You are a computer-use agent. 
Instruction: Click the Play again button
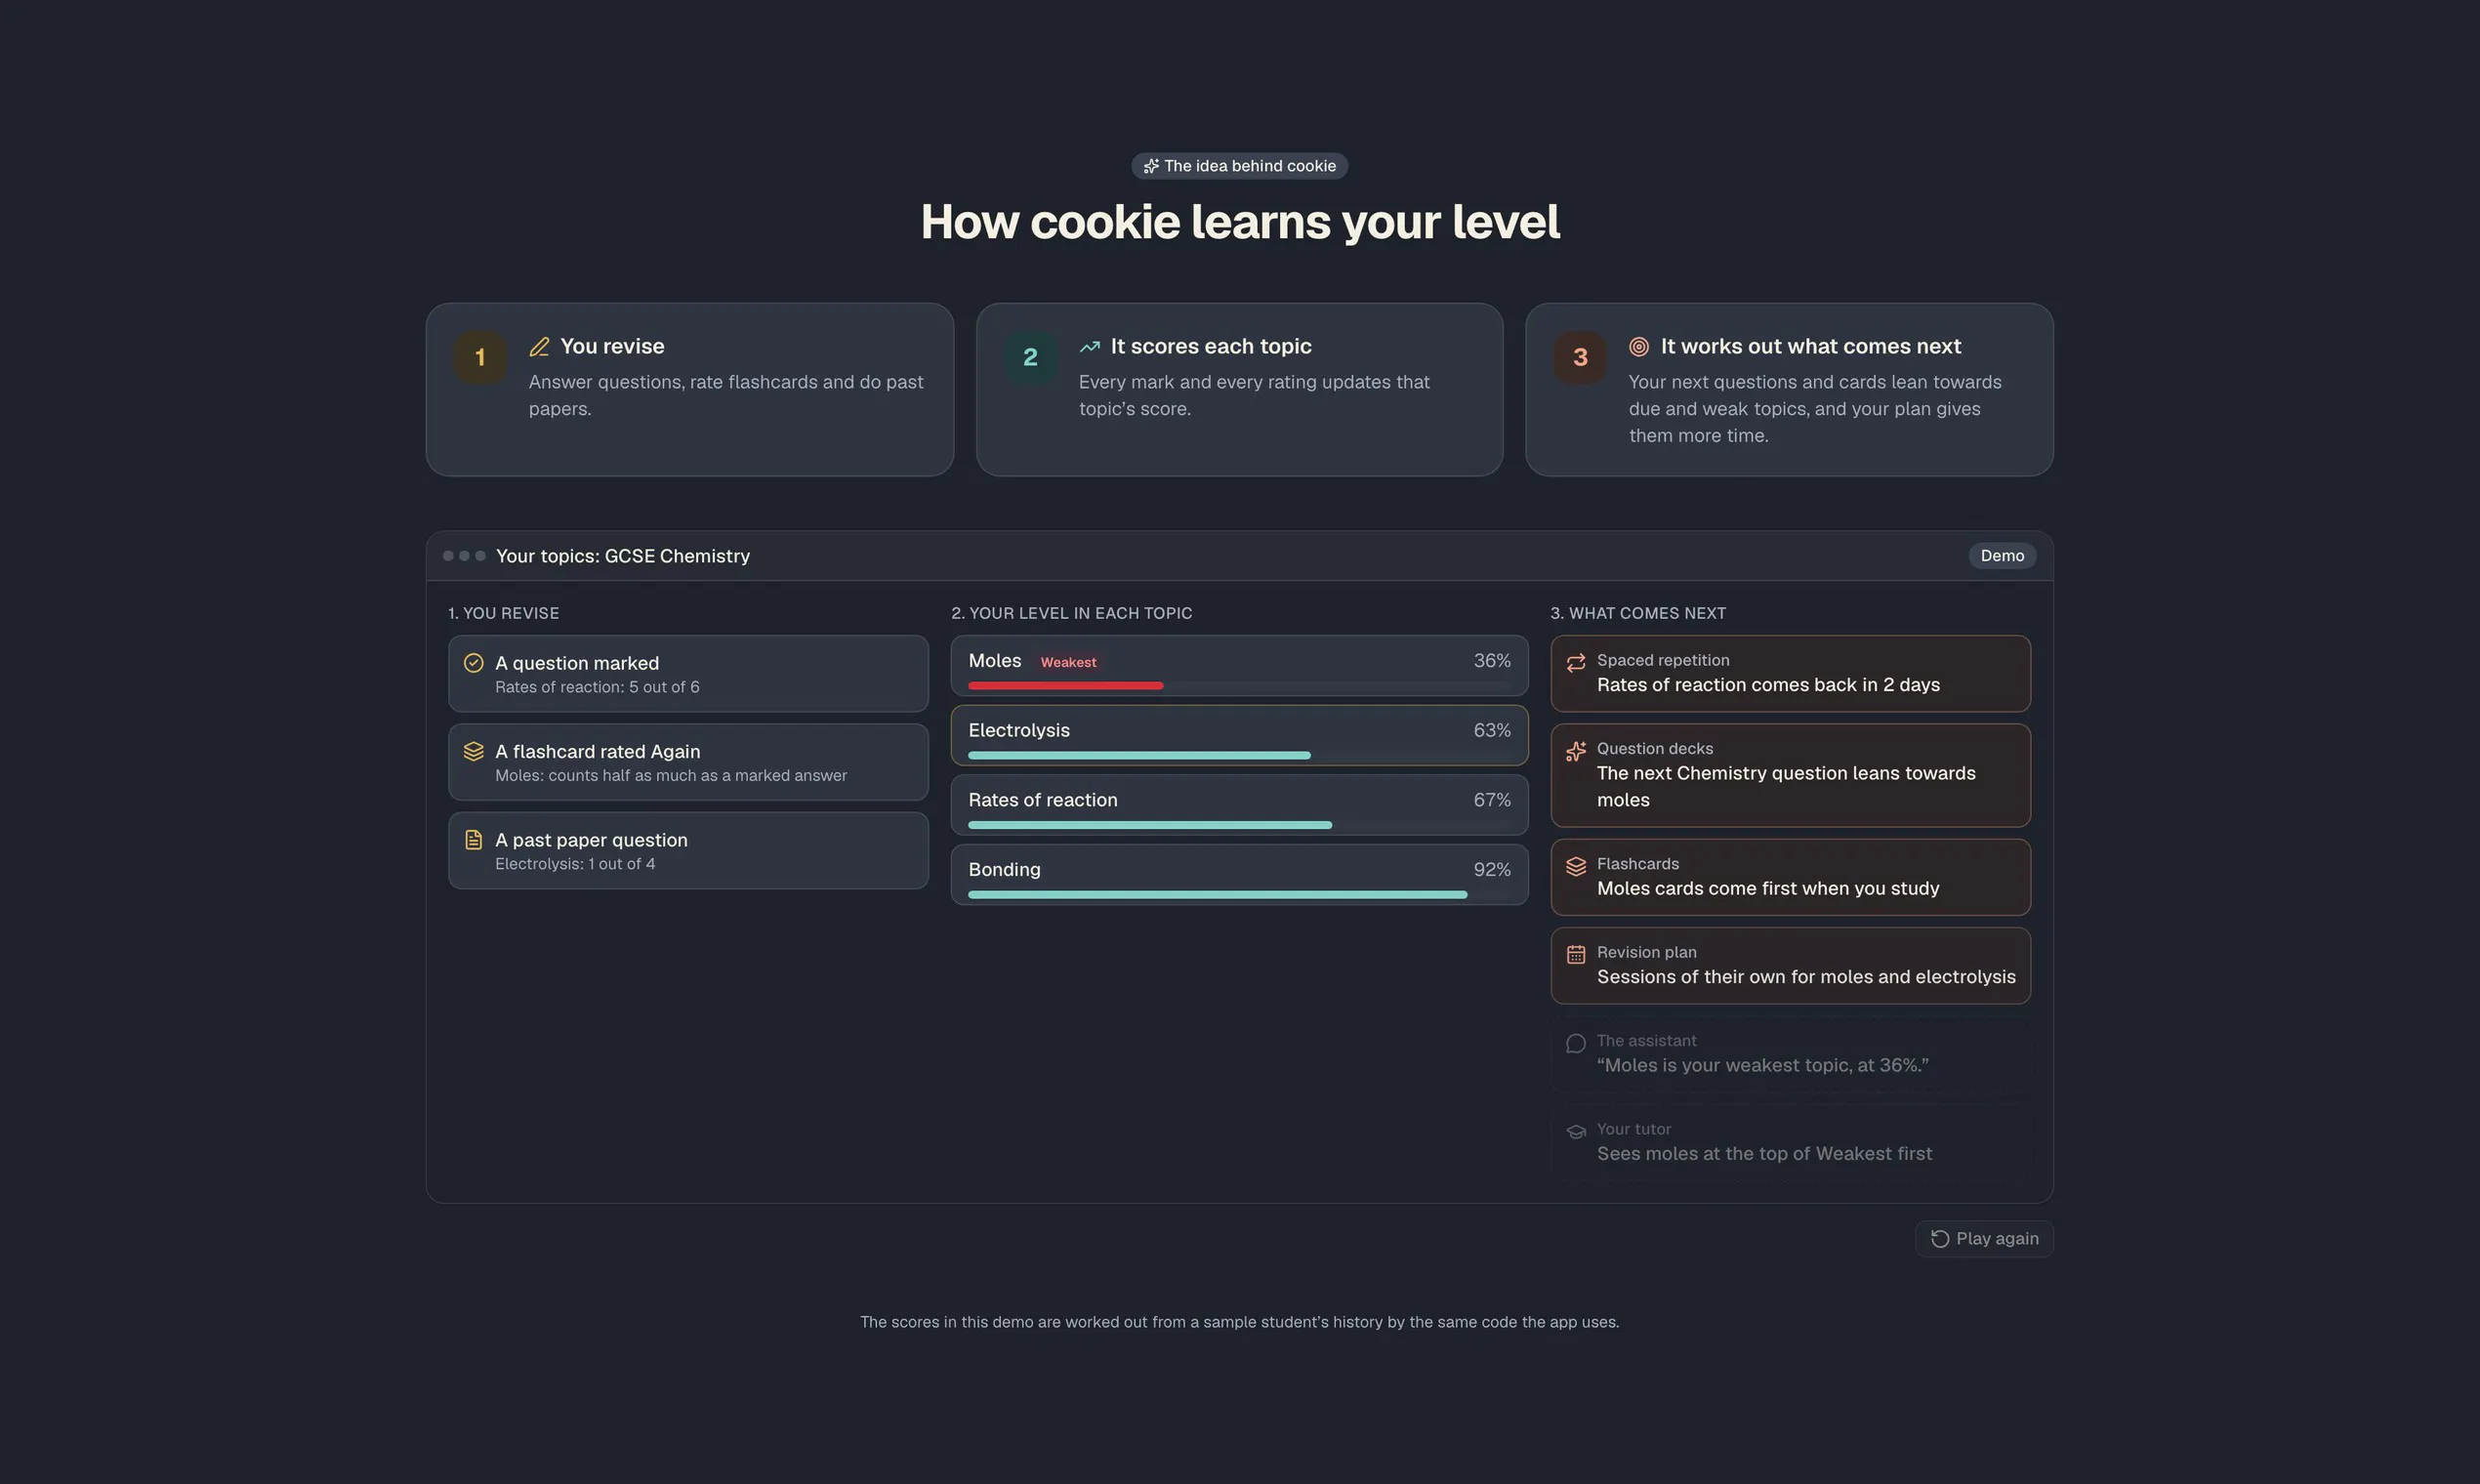click(x=1984, y=1238)
